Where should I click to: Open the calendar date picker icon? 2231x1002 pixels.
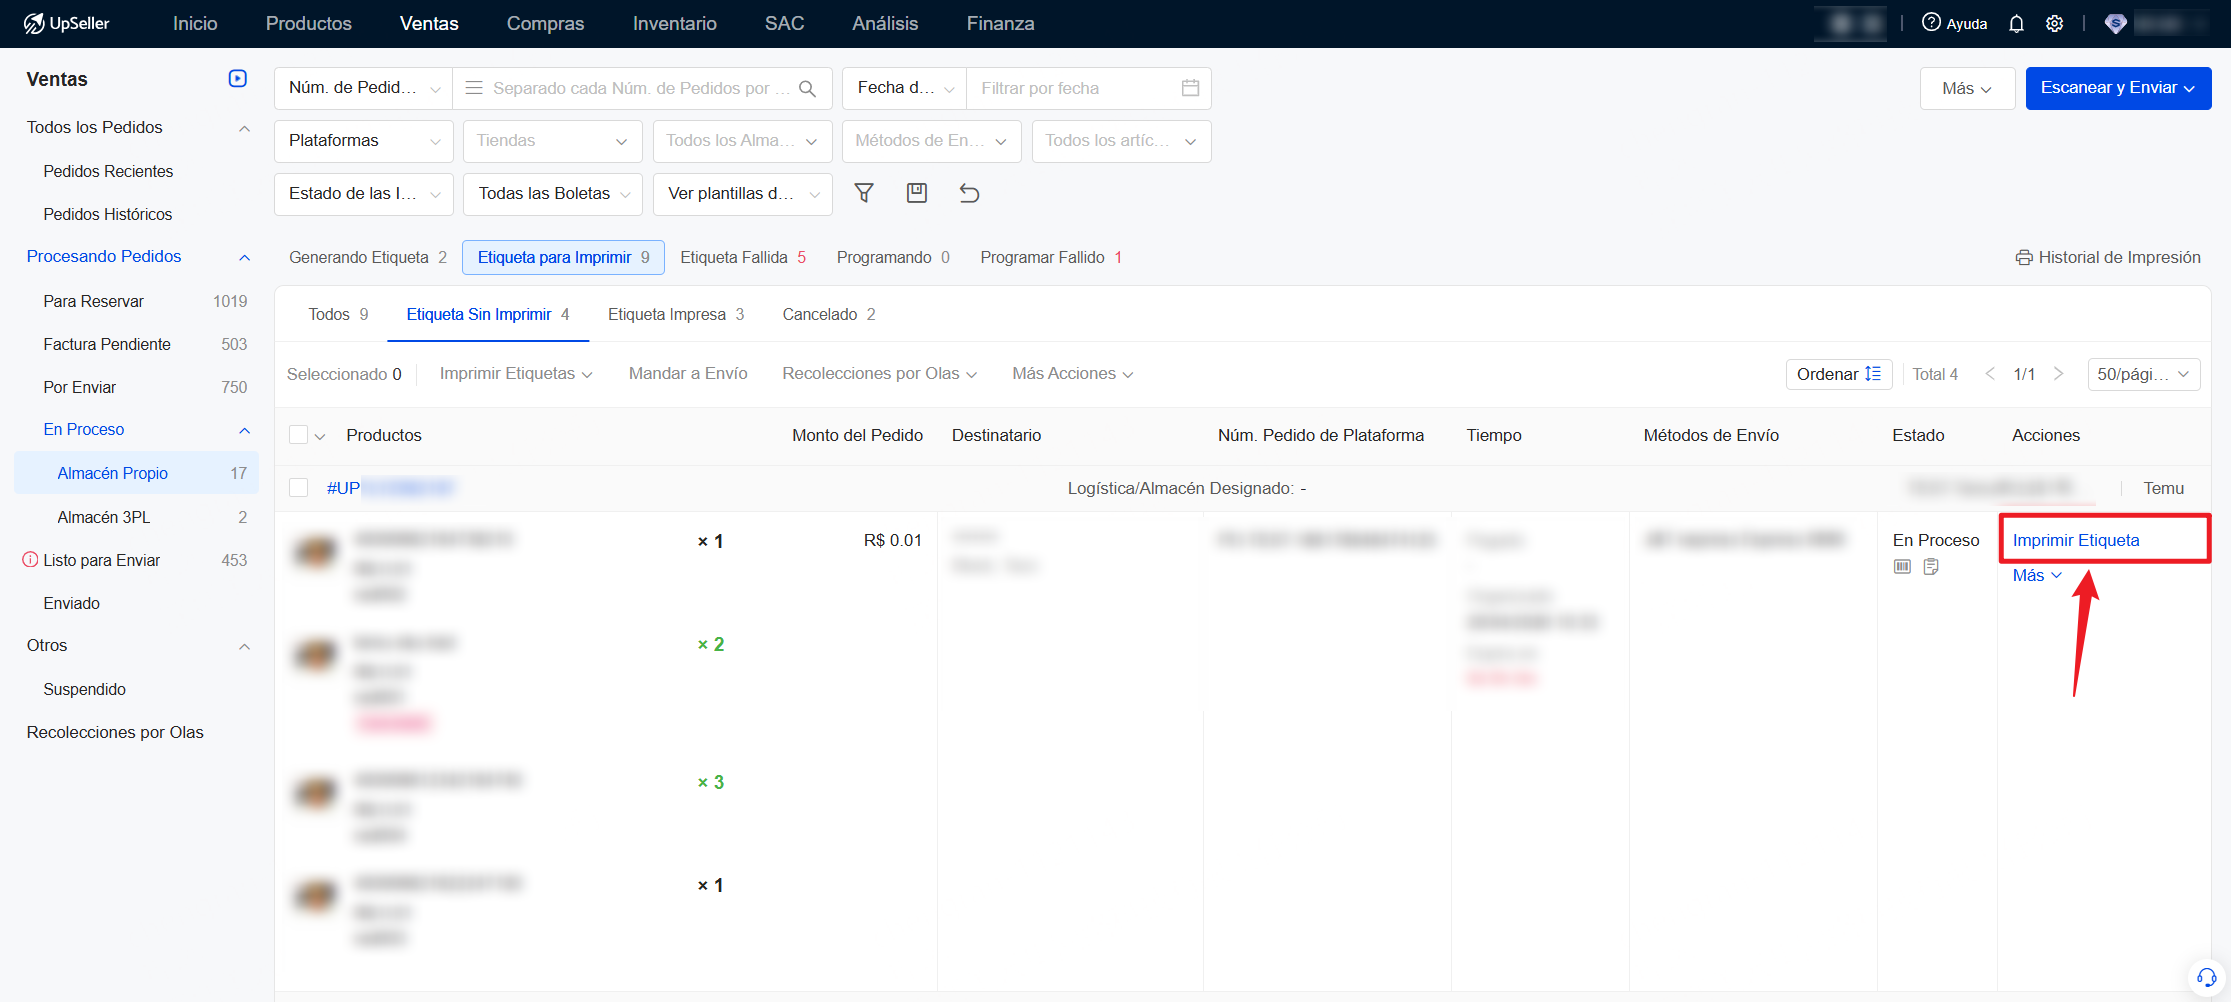pos(1190,88)
